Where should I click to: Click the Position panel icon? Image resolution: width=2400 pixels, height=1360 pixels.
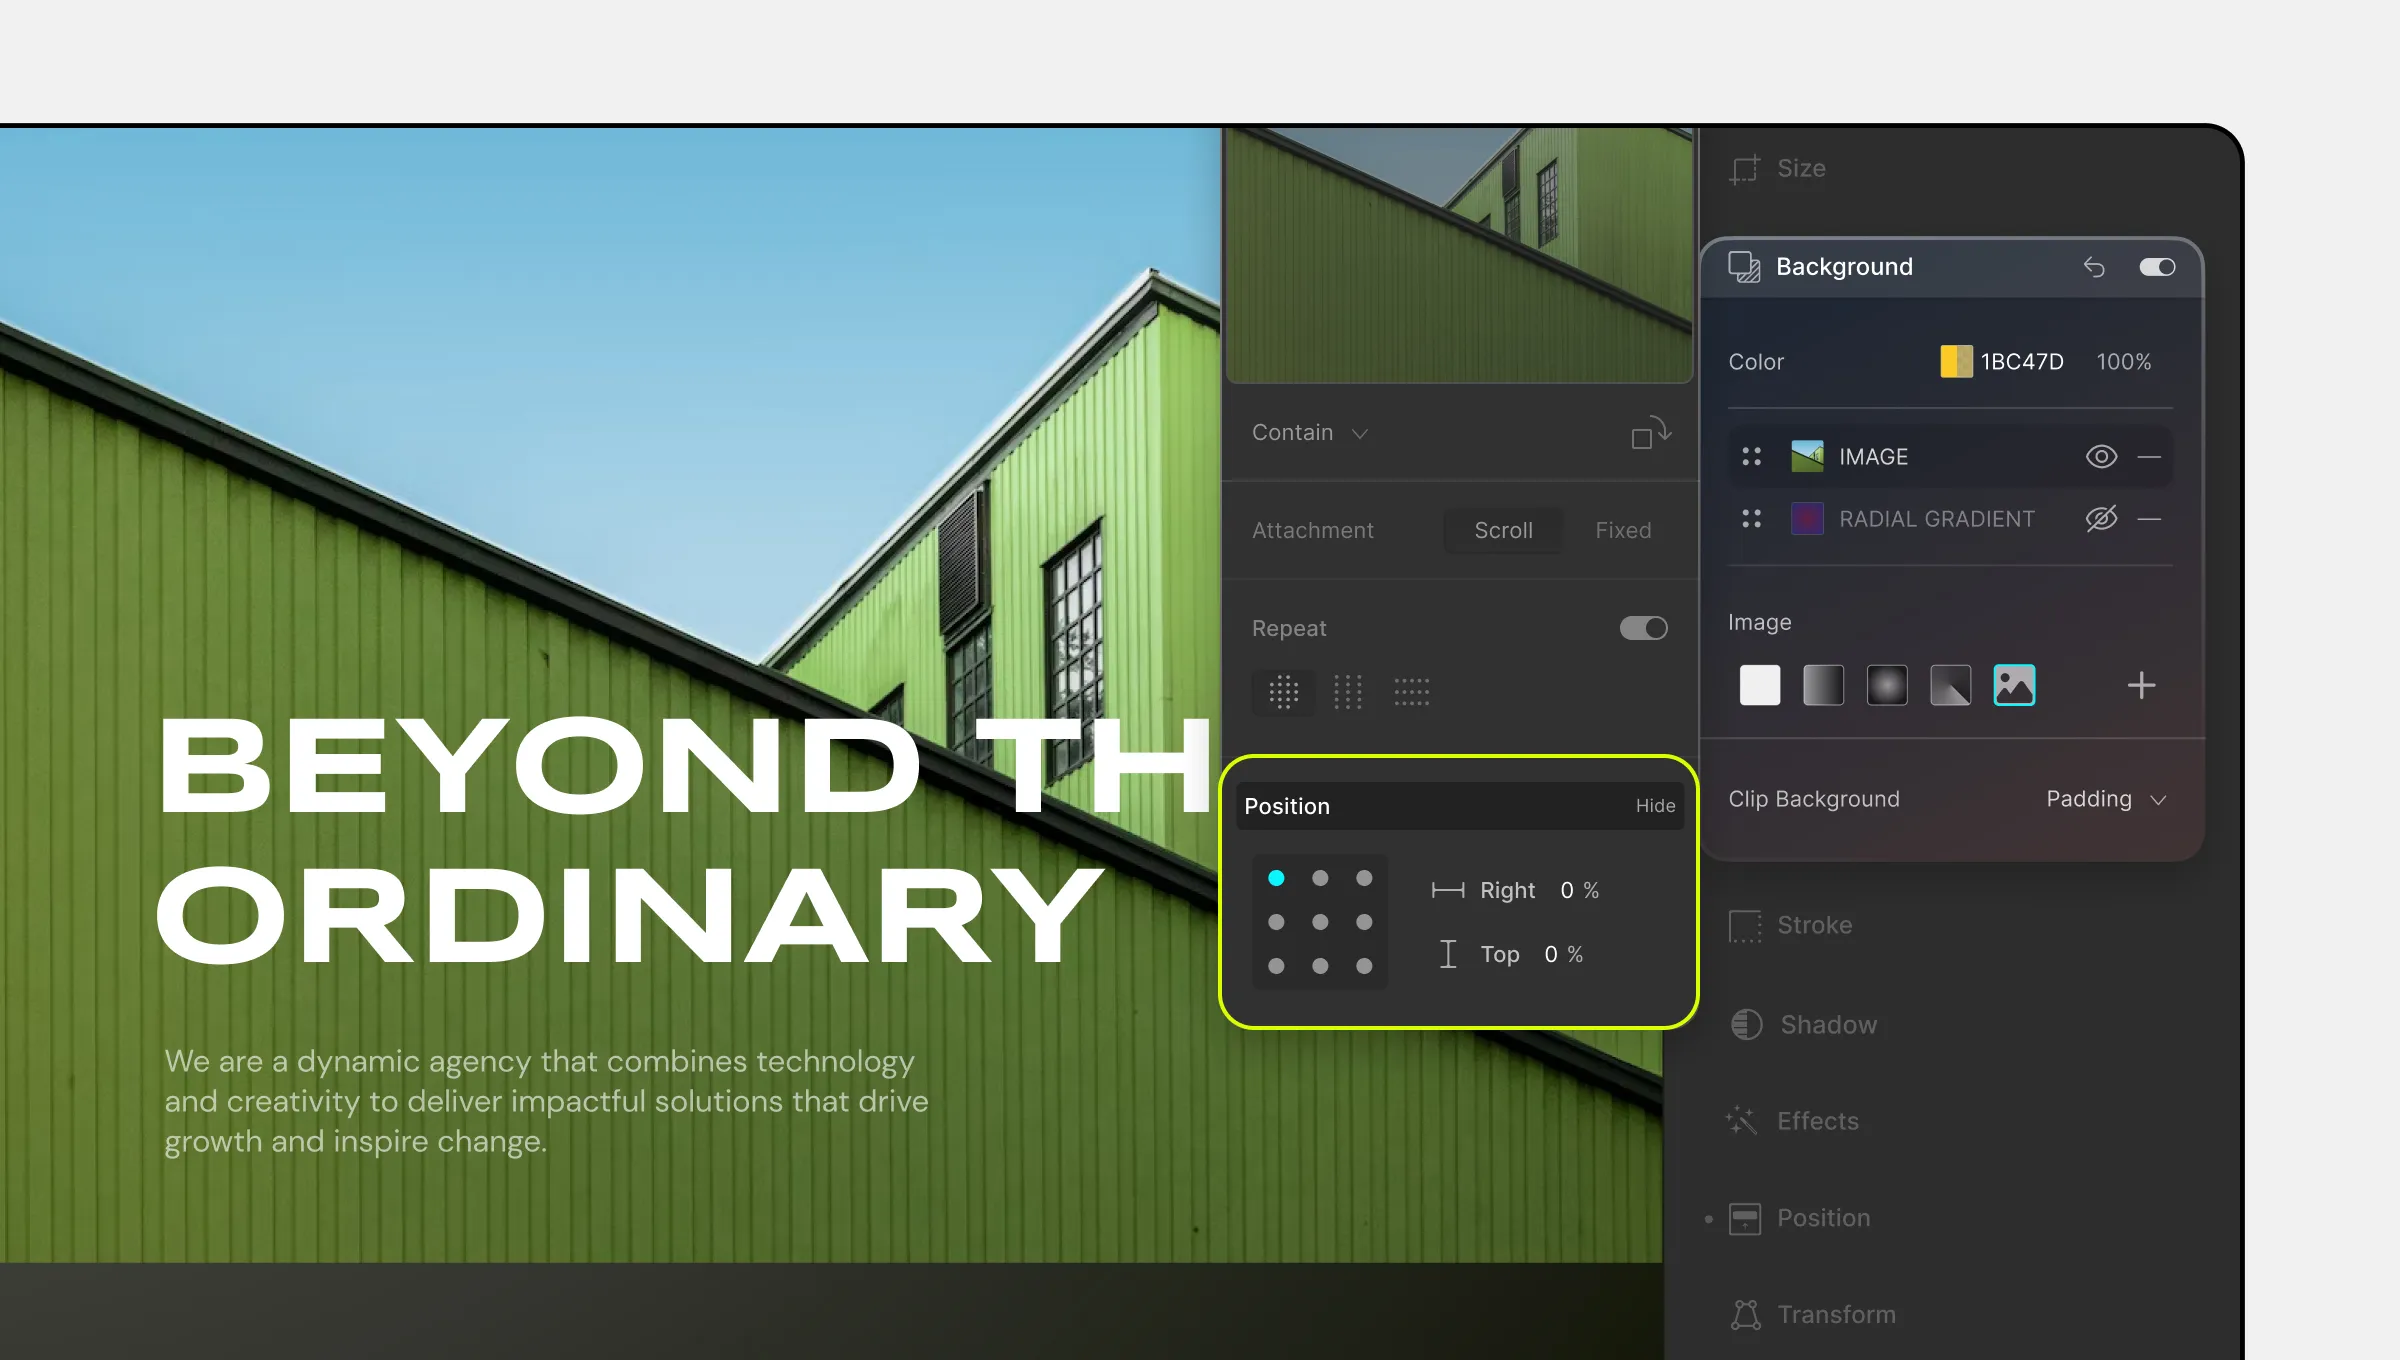1744,1217
